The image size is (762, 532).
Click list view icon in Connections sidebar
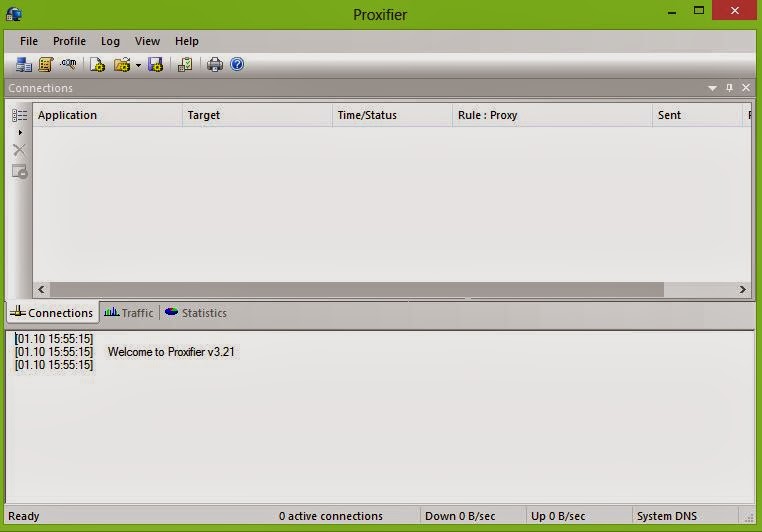pyautogui.click(x=19, y=115)
